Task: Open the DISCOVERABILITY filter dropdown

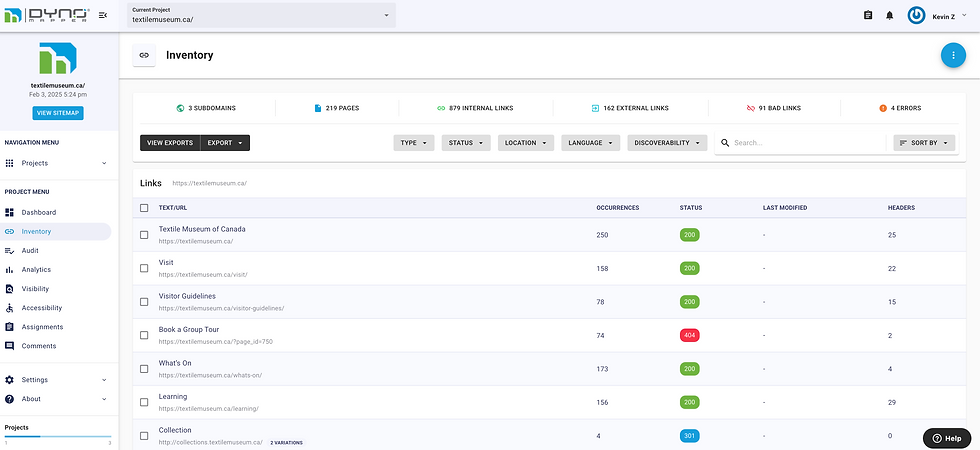Action: tap(668, 142)
